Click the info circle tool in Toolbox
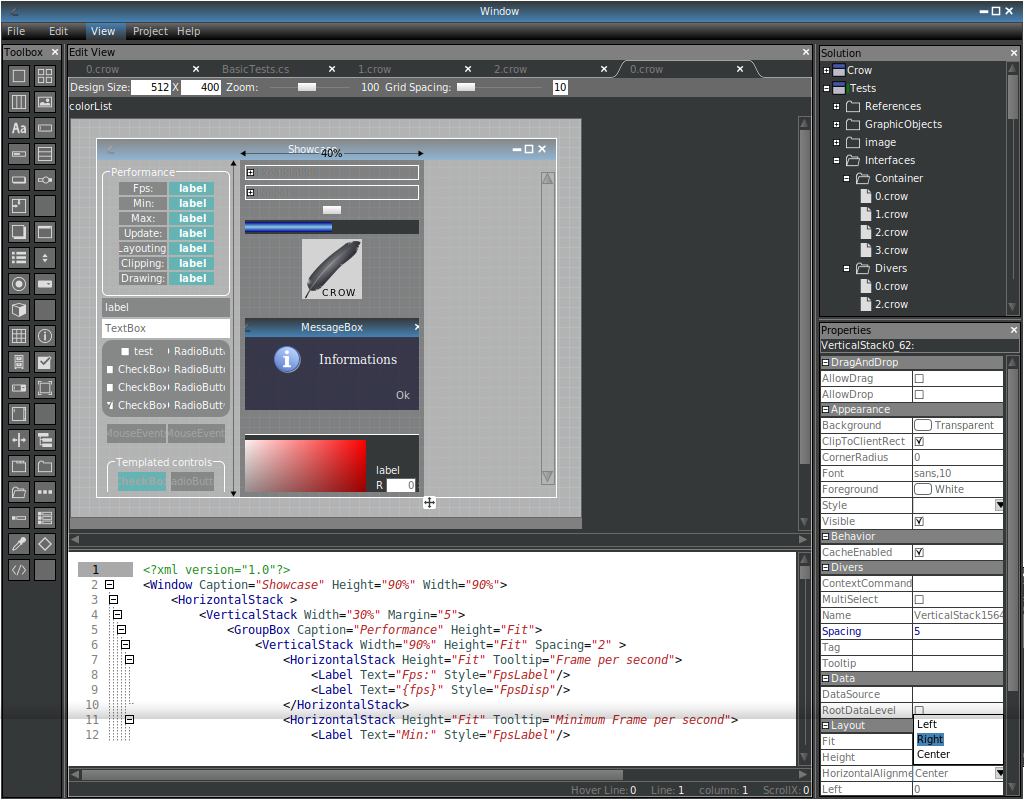1024x800 pixels. [x=45, y=336]
